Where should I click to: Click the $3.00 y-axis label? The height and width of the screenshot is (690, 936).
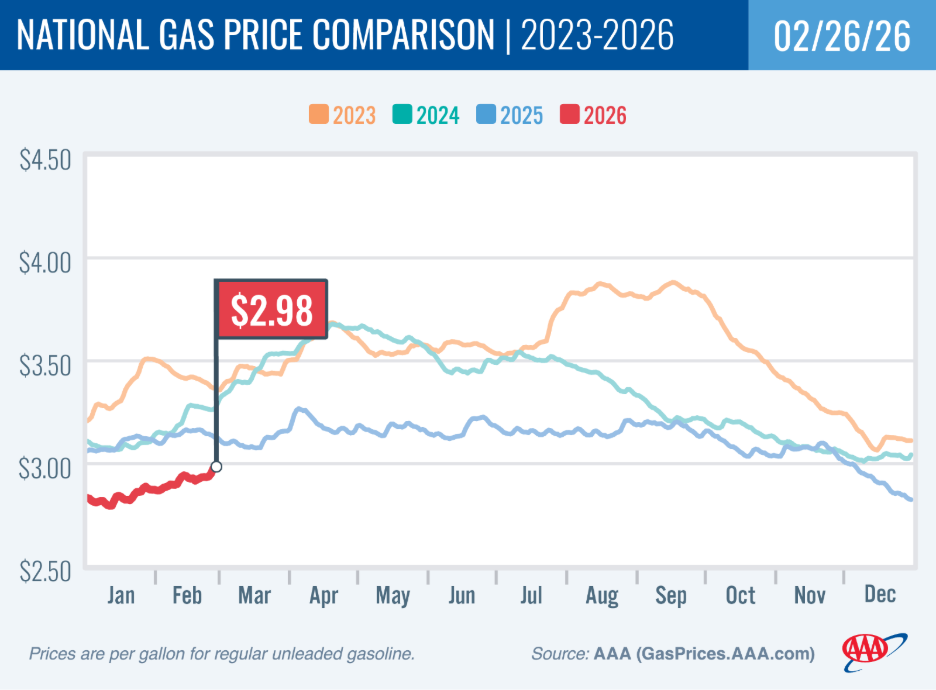47,466
